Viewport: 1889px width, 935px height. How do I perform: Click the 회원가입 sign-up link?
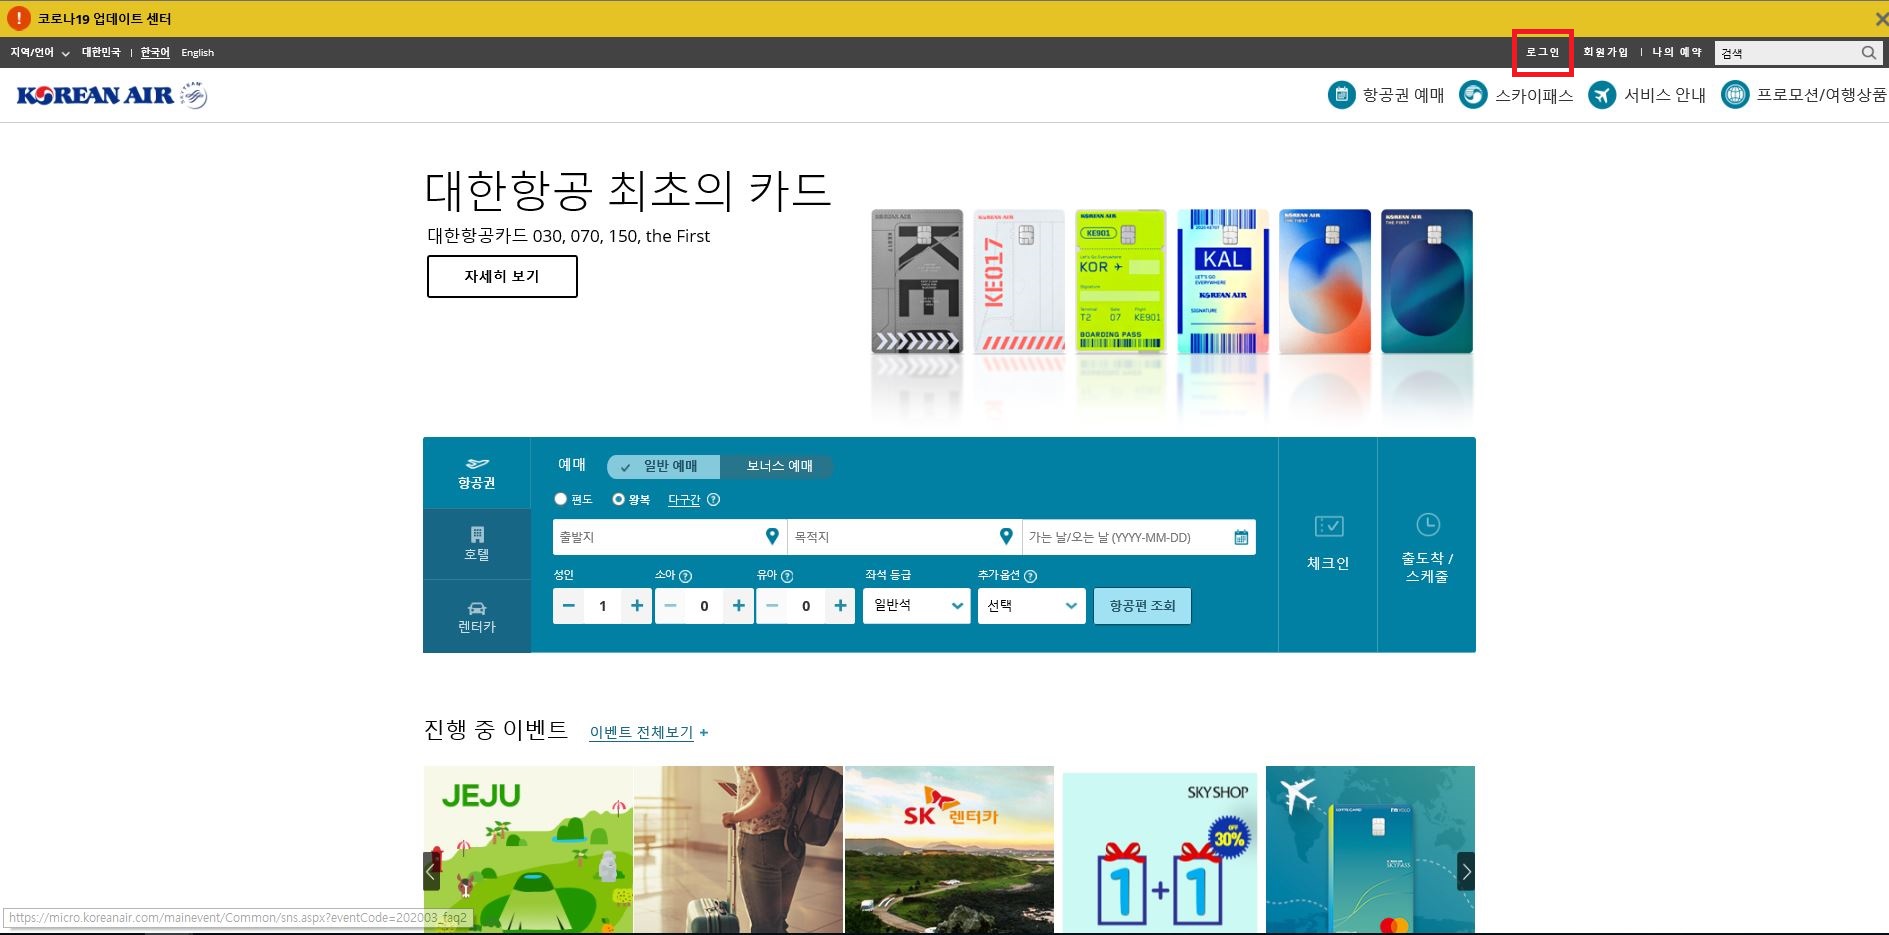pyautogui.click(x=1606, y=52)
